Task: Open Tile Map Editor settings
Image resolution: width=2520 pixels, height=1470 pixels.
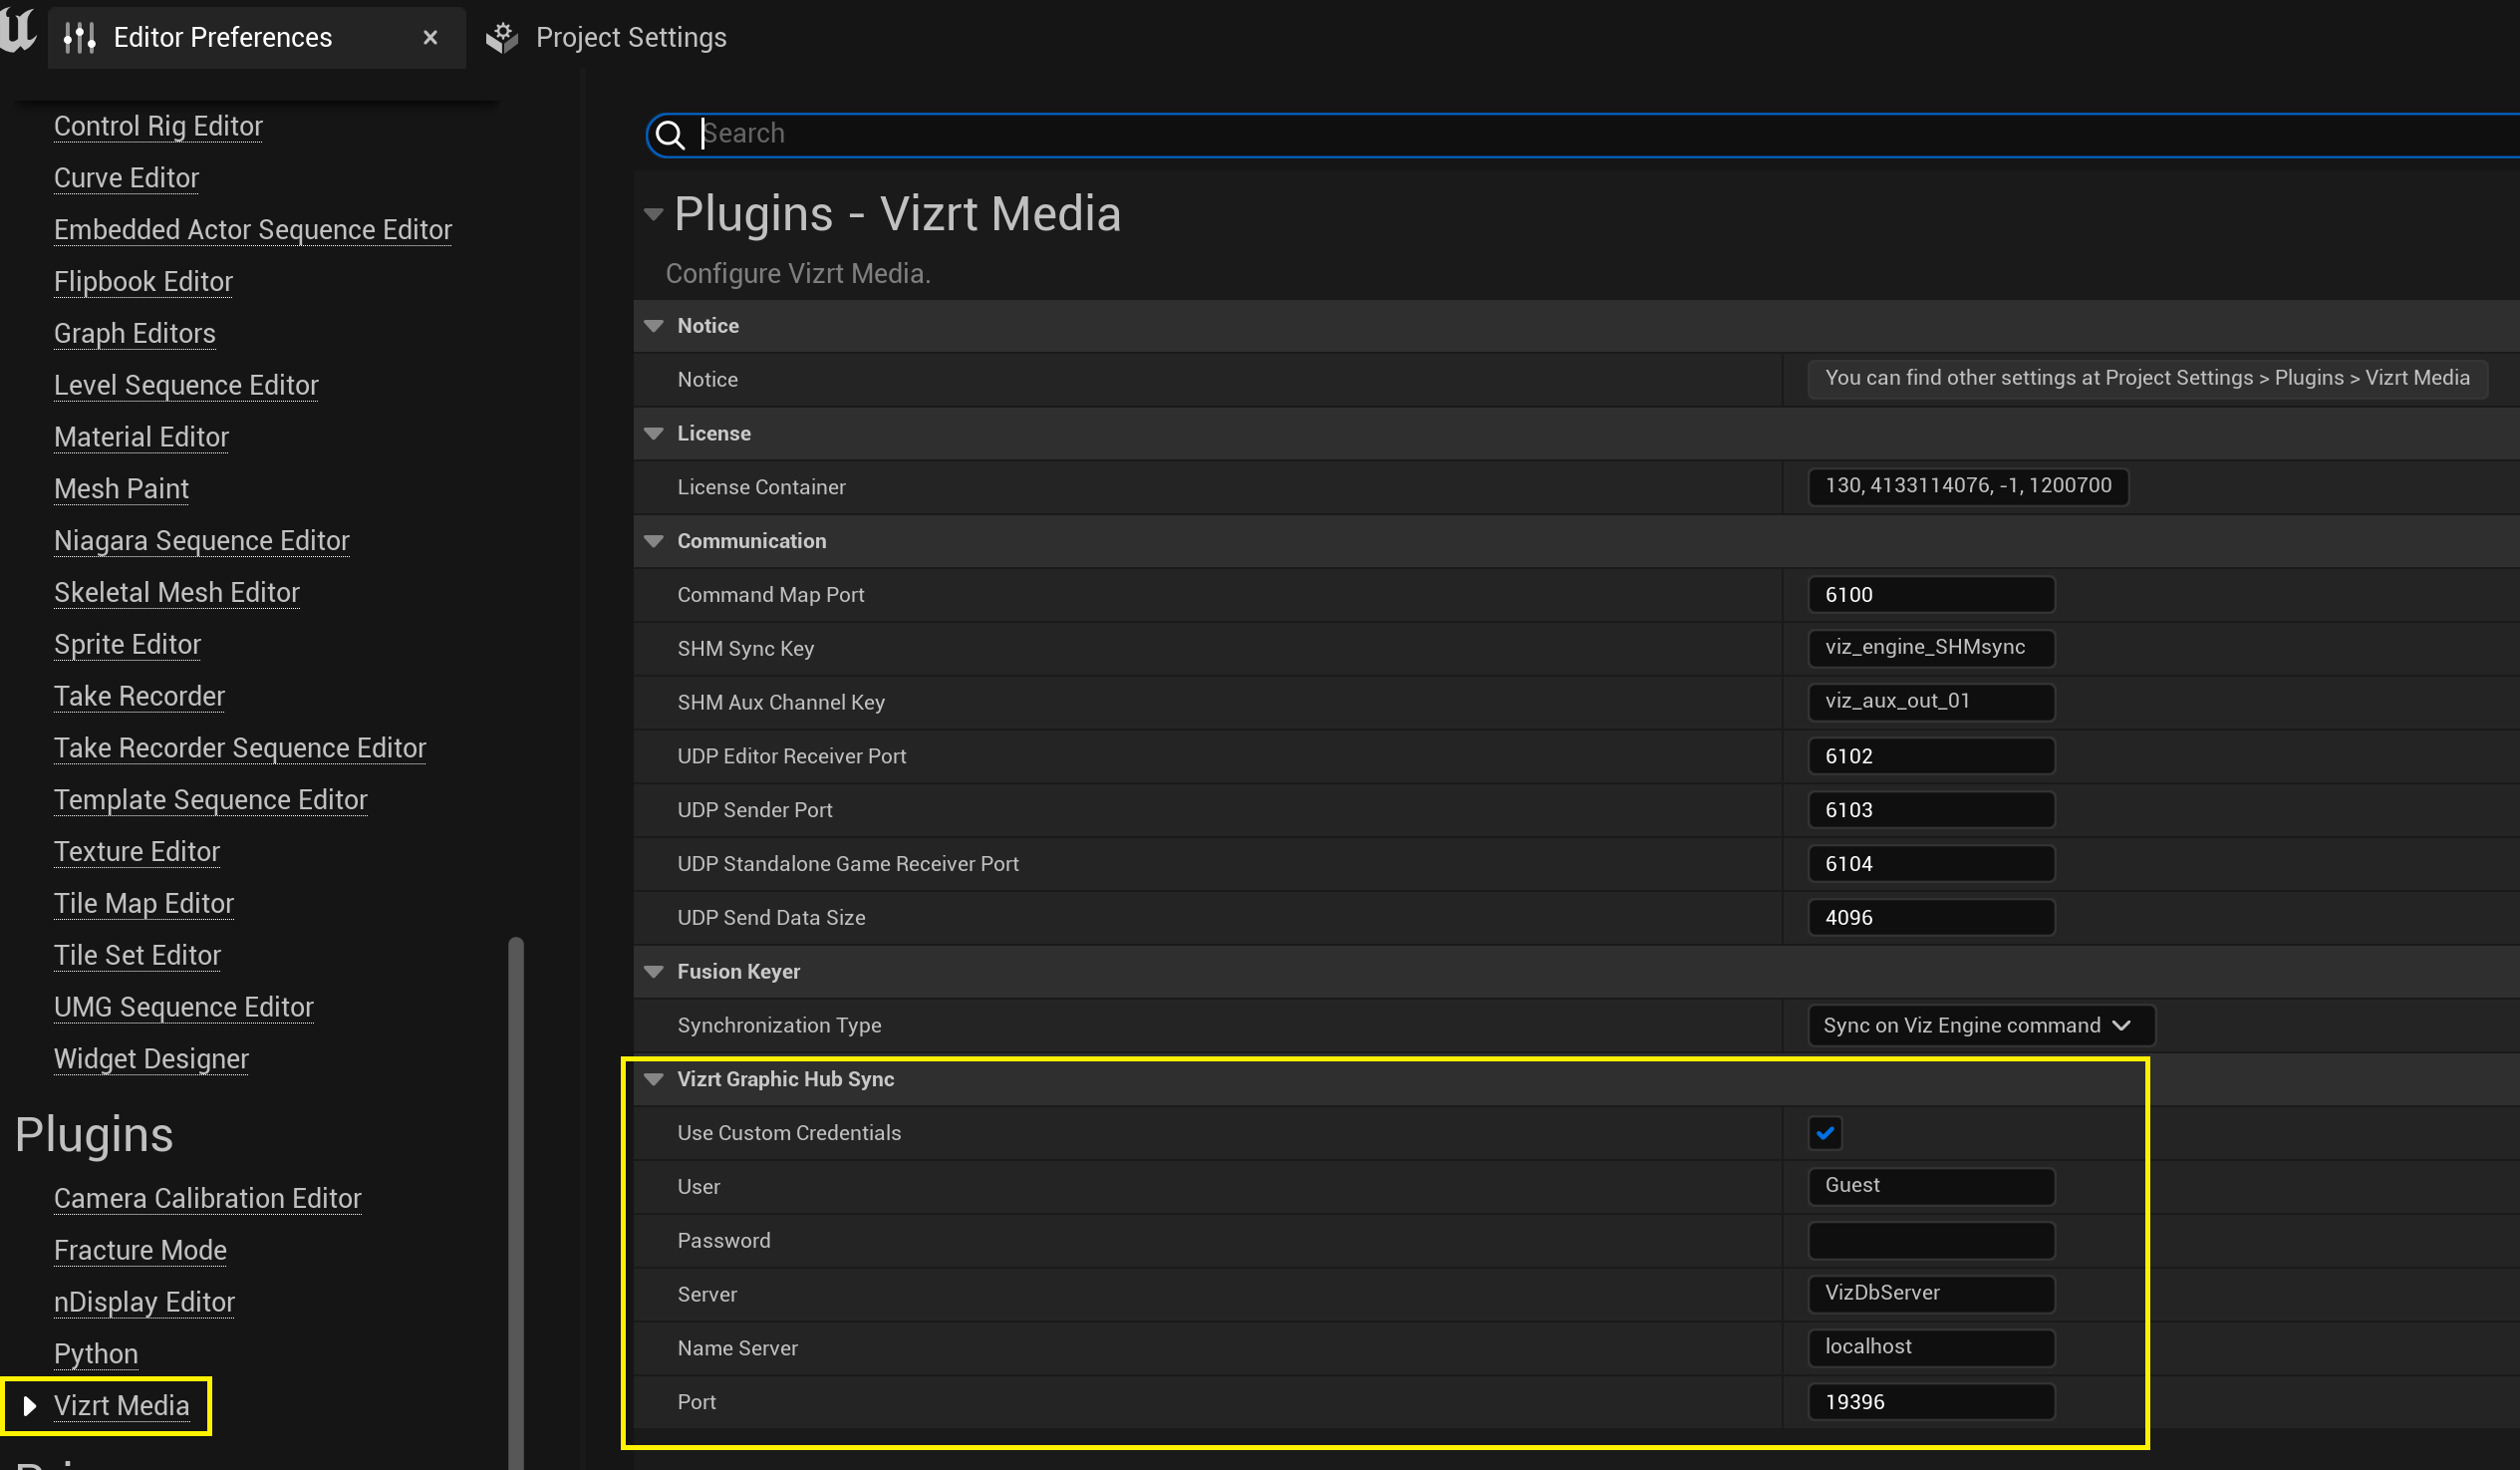Action: [144, 904]
